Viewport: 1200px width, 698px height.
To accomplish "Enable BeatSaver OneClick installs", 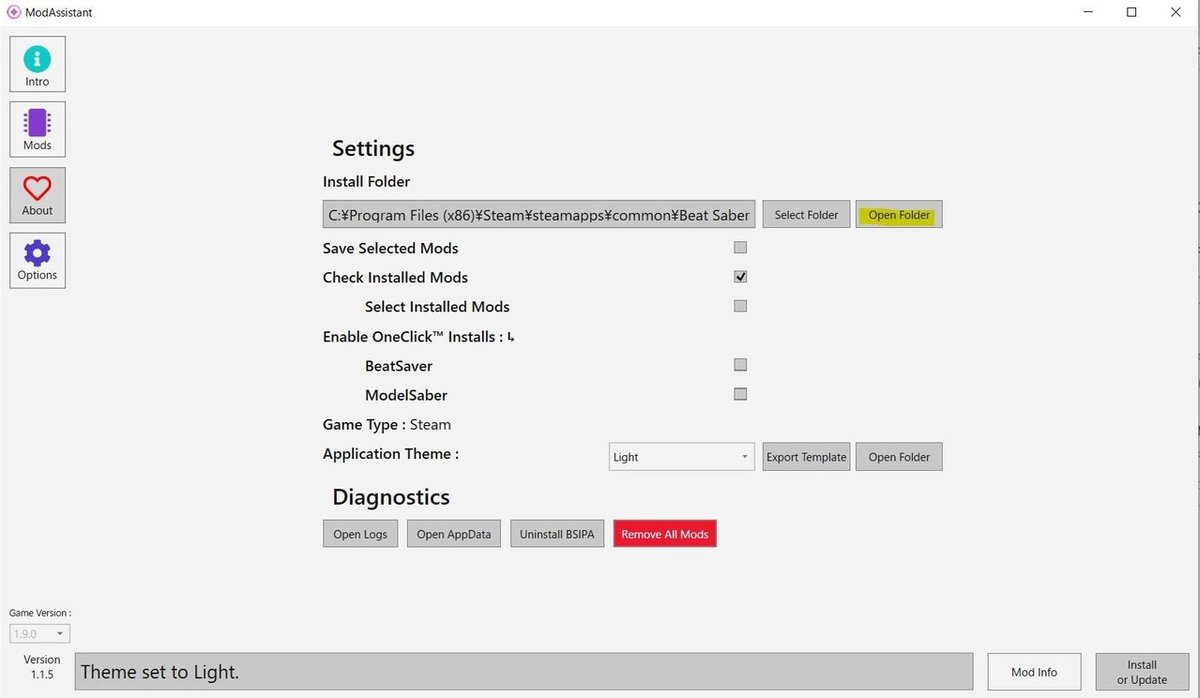I will [x=740, y=365].
